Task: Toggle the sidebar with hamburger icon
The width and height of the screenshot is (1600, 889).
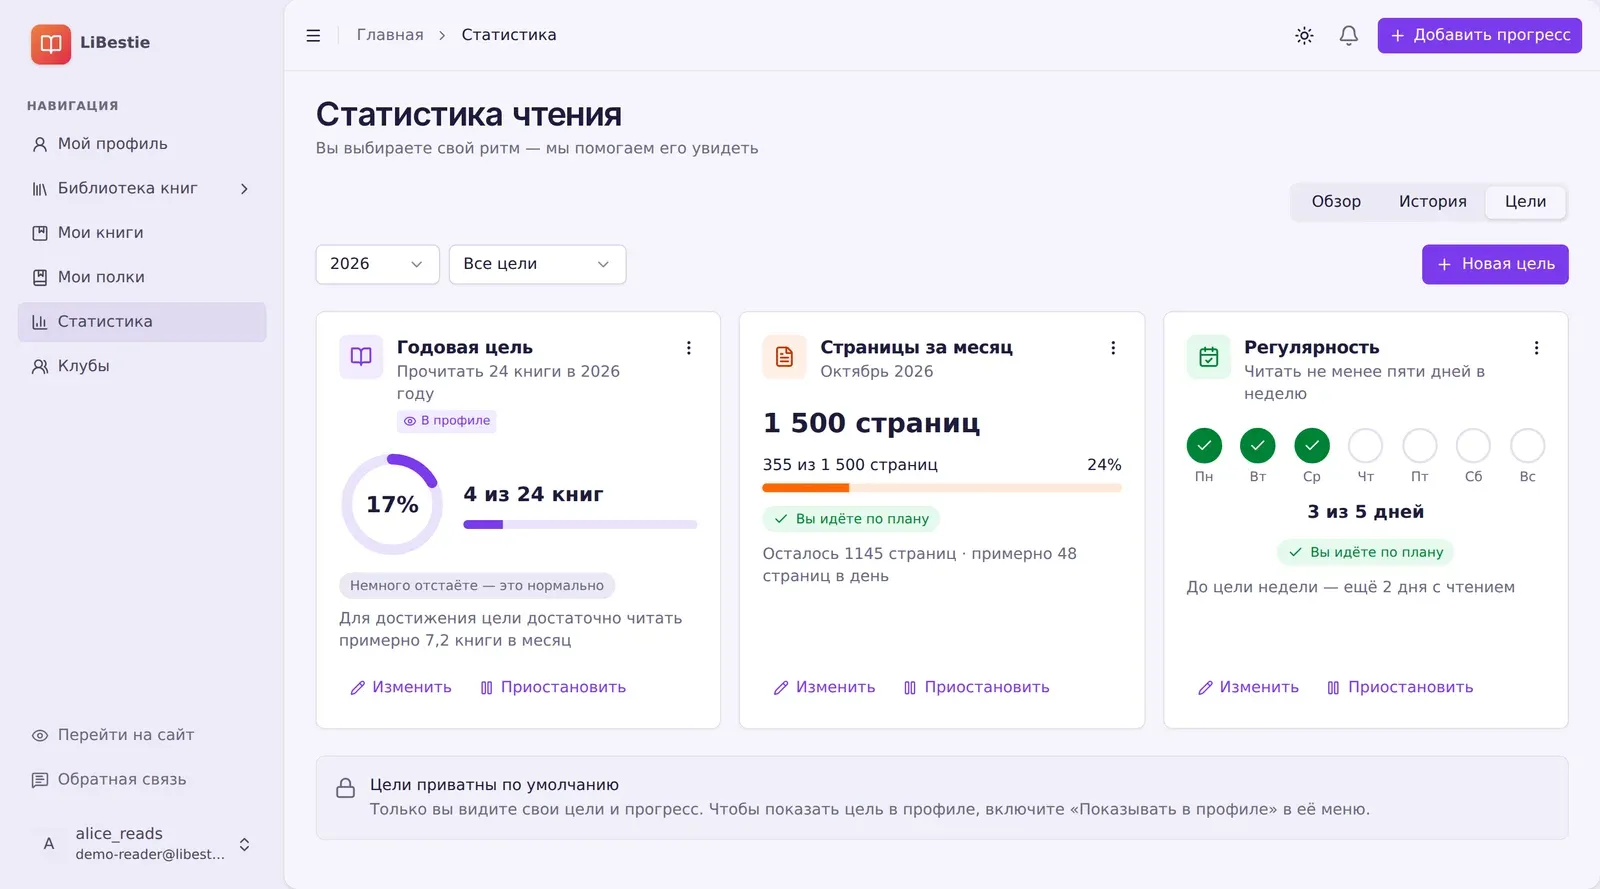Action: pyautogui.click(x=313, y=35)
